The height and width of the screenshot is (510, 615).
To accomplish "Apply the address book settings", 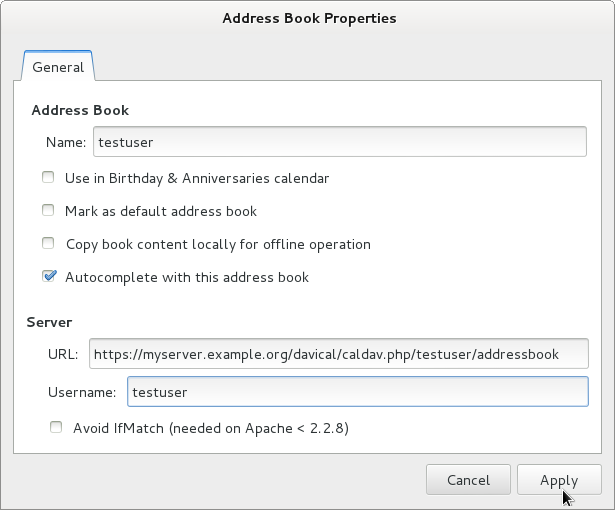I will [559, 479].
